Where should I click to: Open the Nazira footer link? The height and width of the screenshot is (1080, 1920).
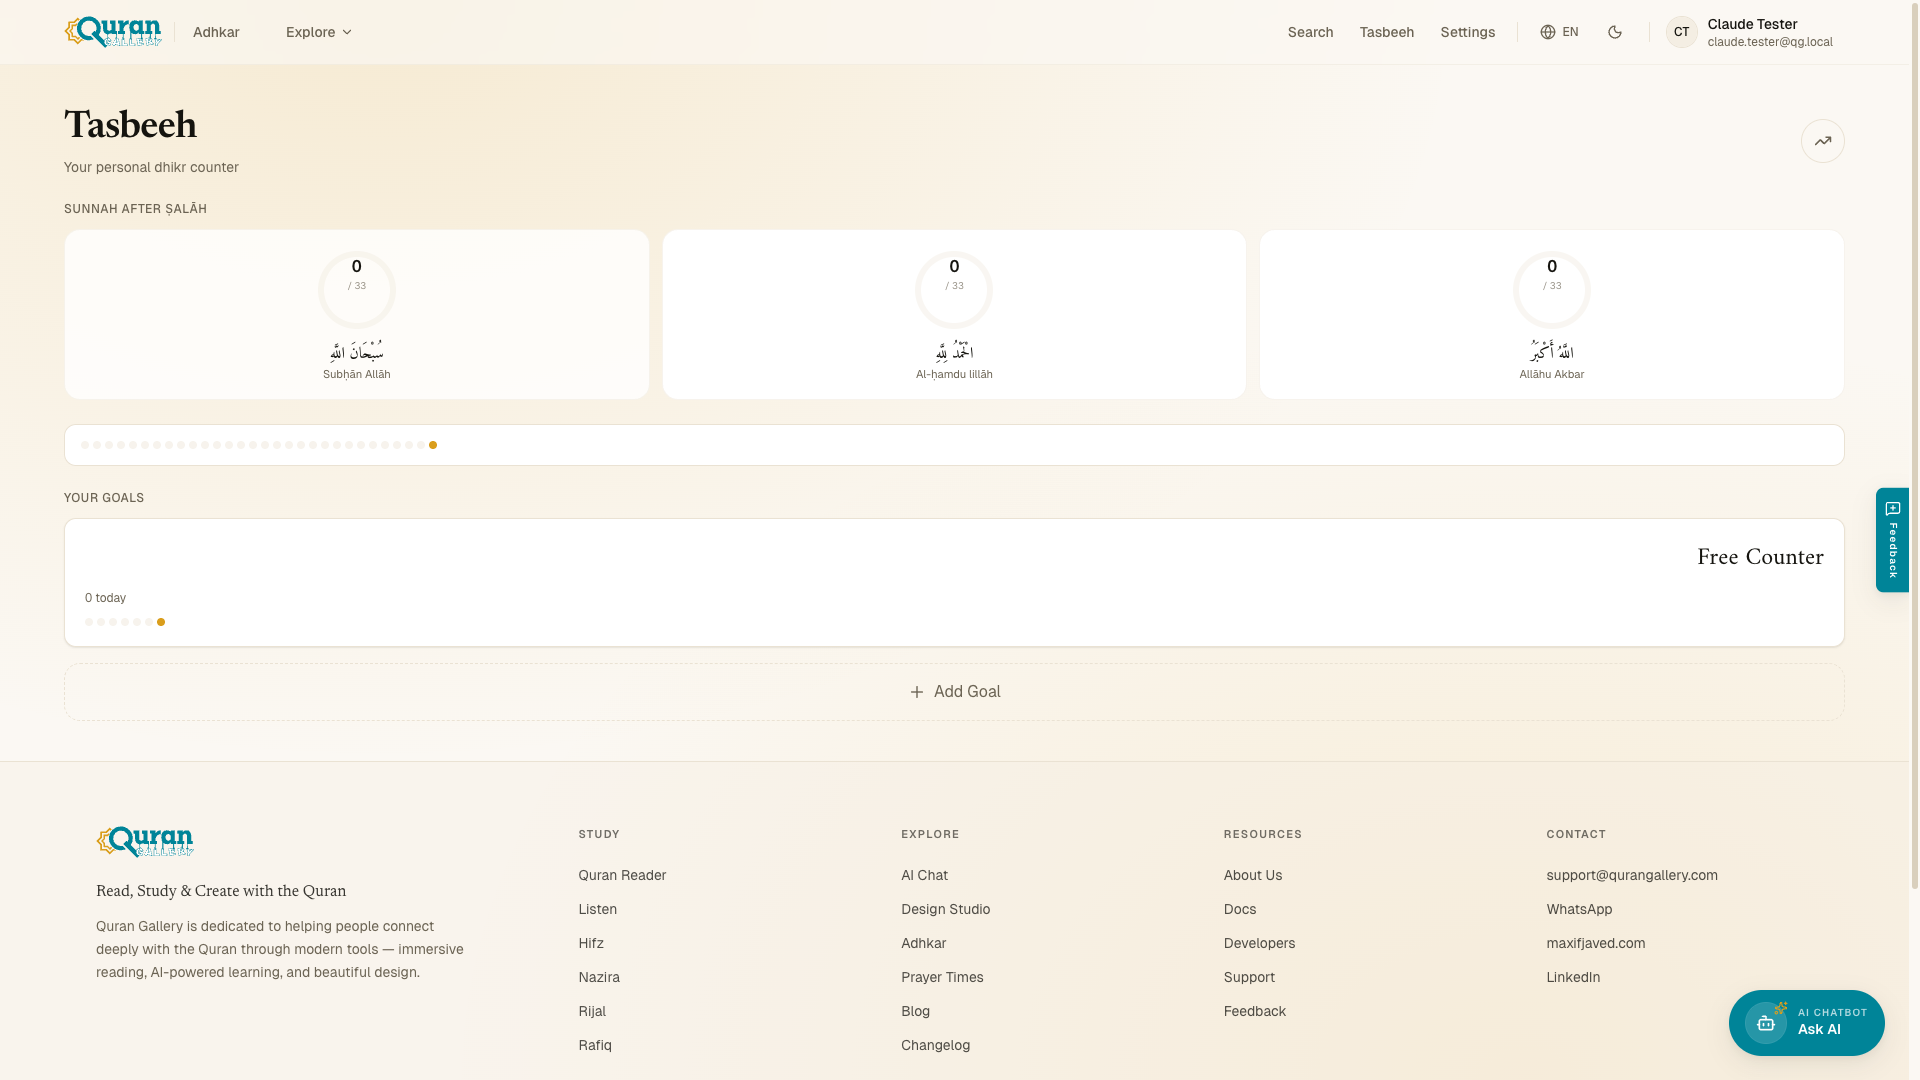[x=599, y=977]
